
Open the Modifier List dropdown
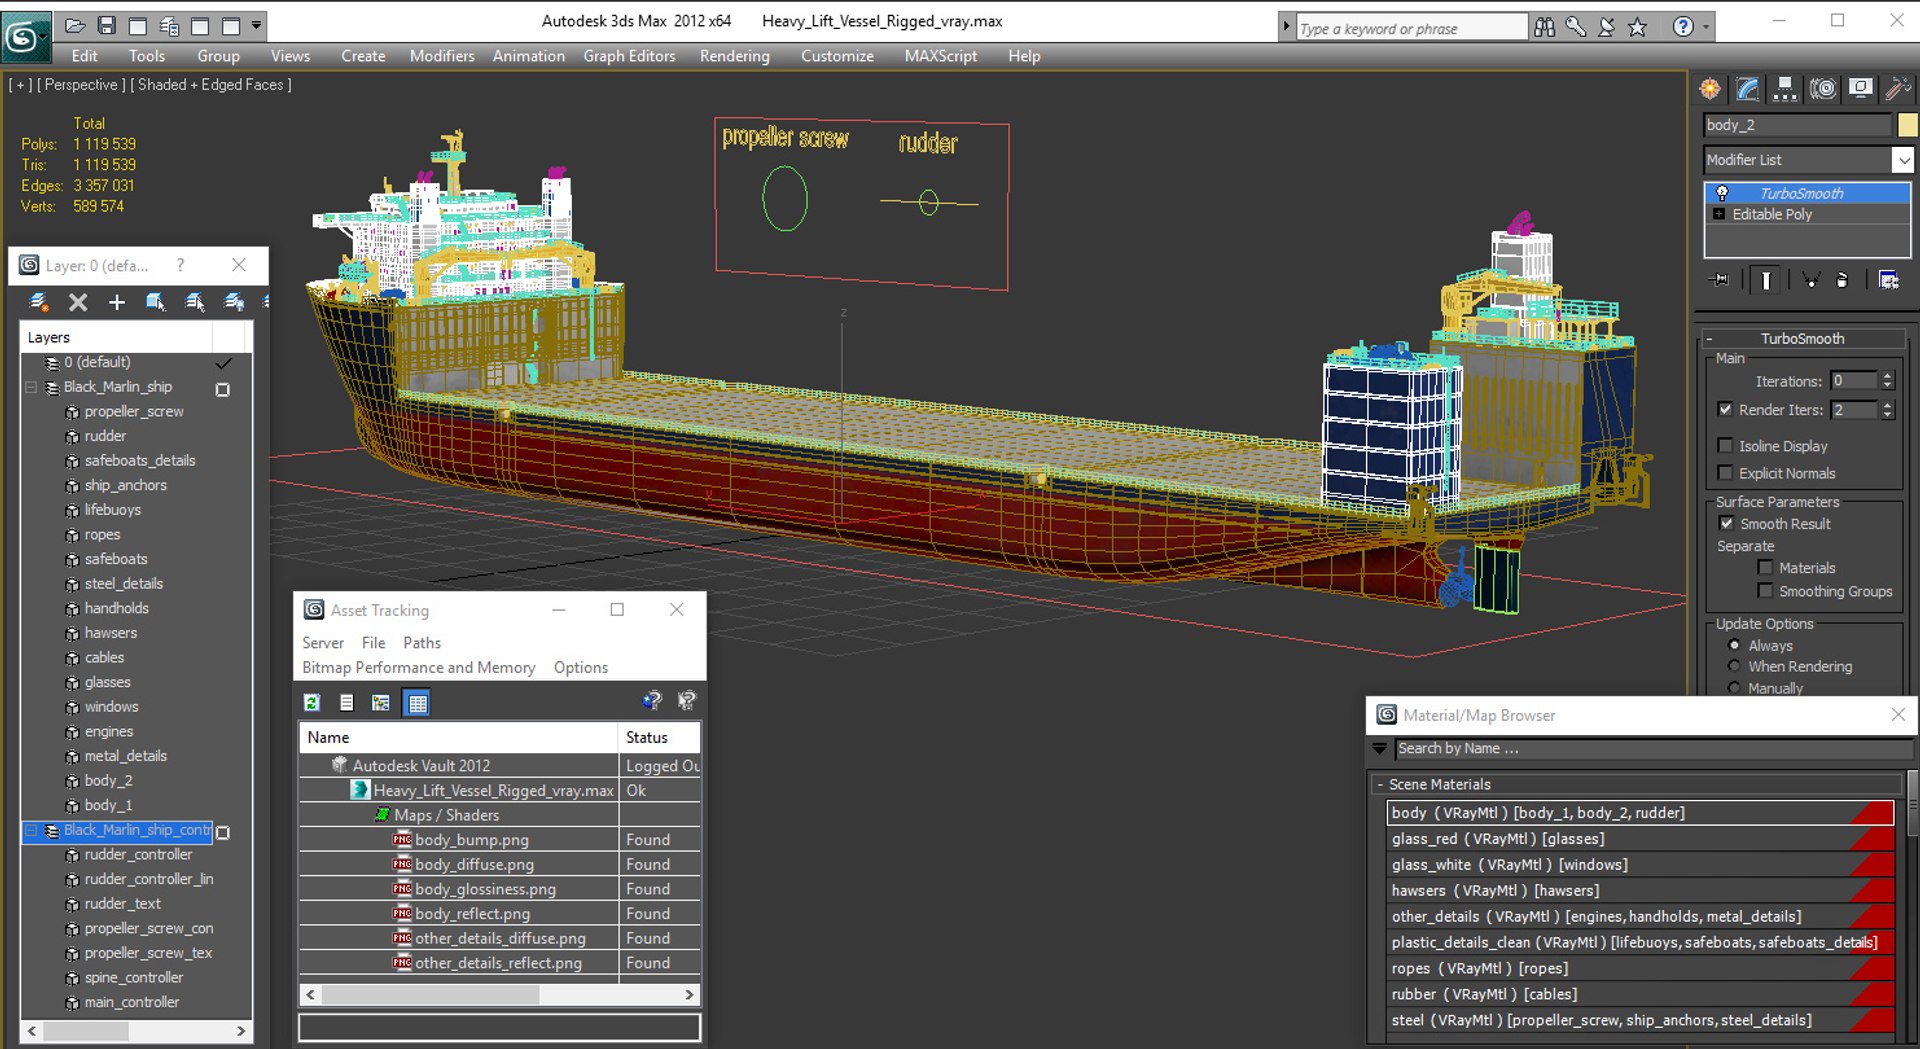1902,160
